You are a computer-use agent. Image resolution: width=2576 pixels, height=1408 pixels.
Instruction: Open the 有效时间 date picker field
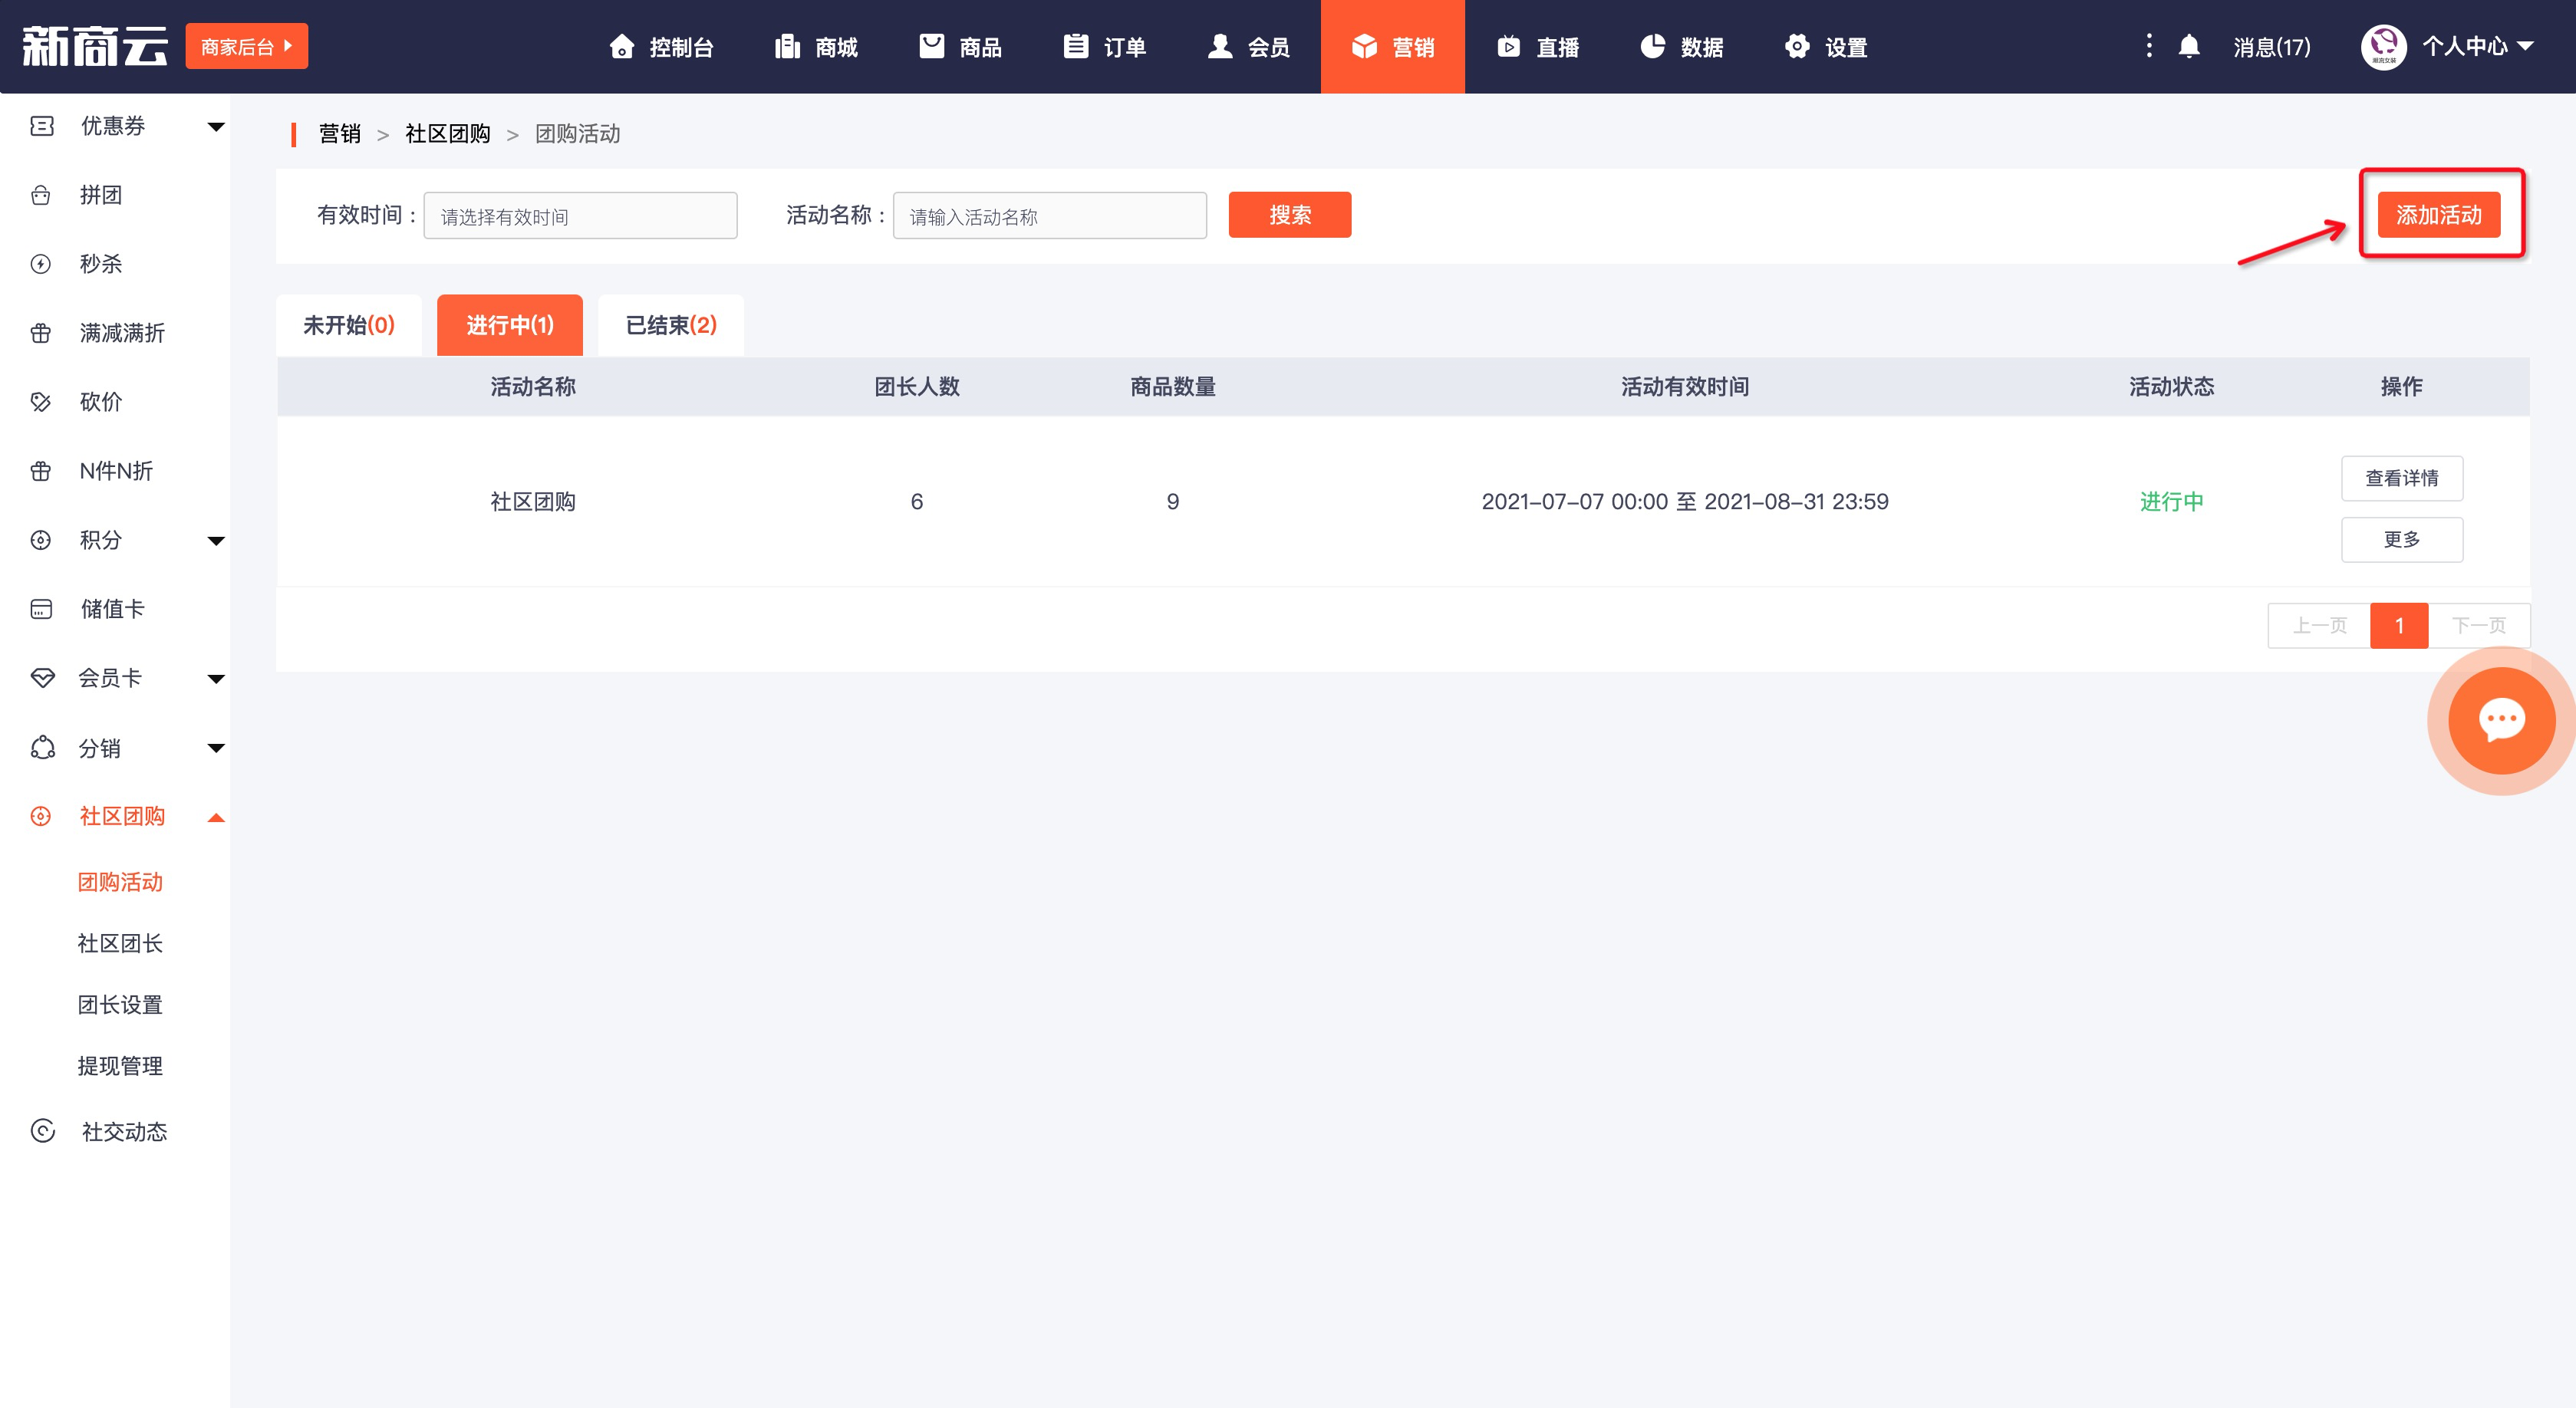click(x=581, y=215)
